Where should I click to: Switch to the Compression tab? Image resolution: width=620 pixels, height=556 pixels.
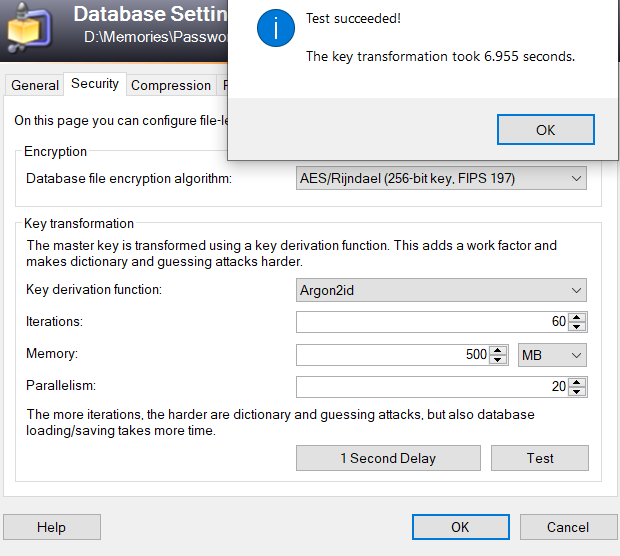171,86
